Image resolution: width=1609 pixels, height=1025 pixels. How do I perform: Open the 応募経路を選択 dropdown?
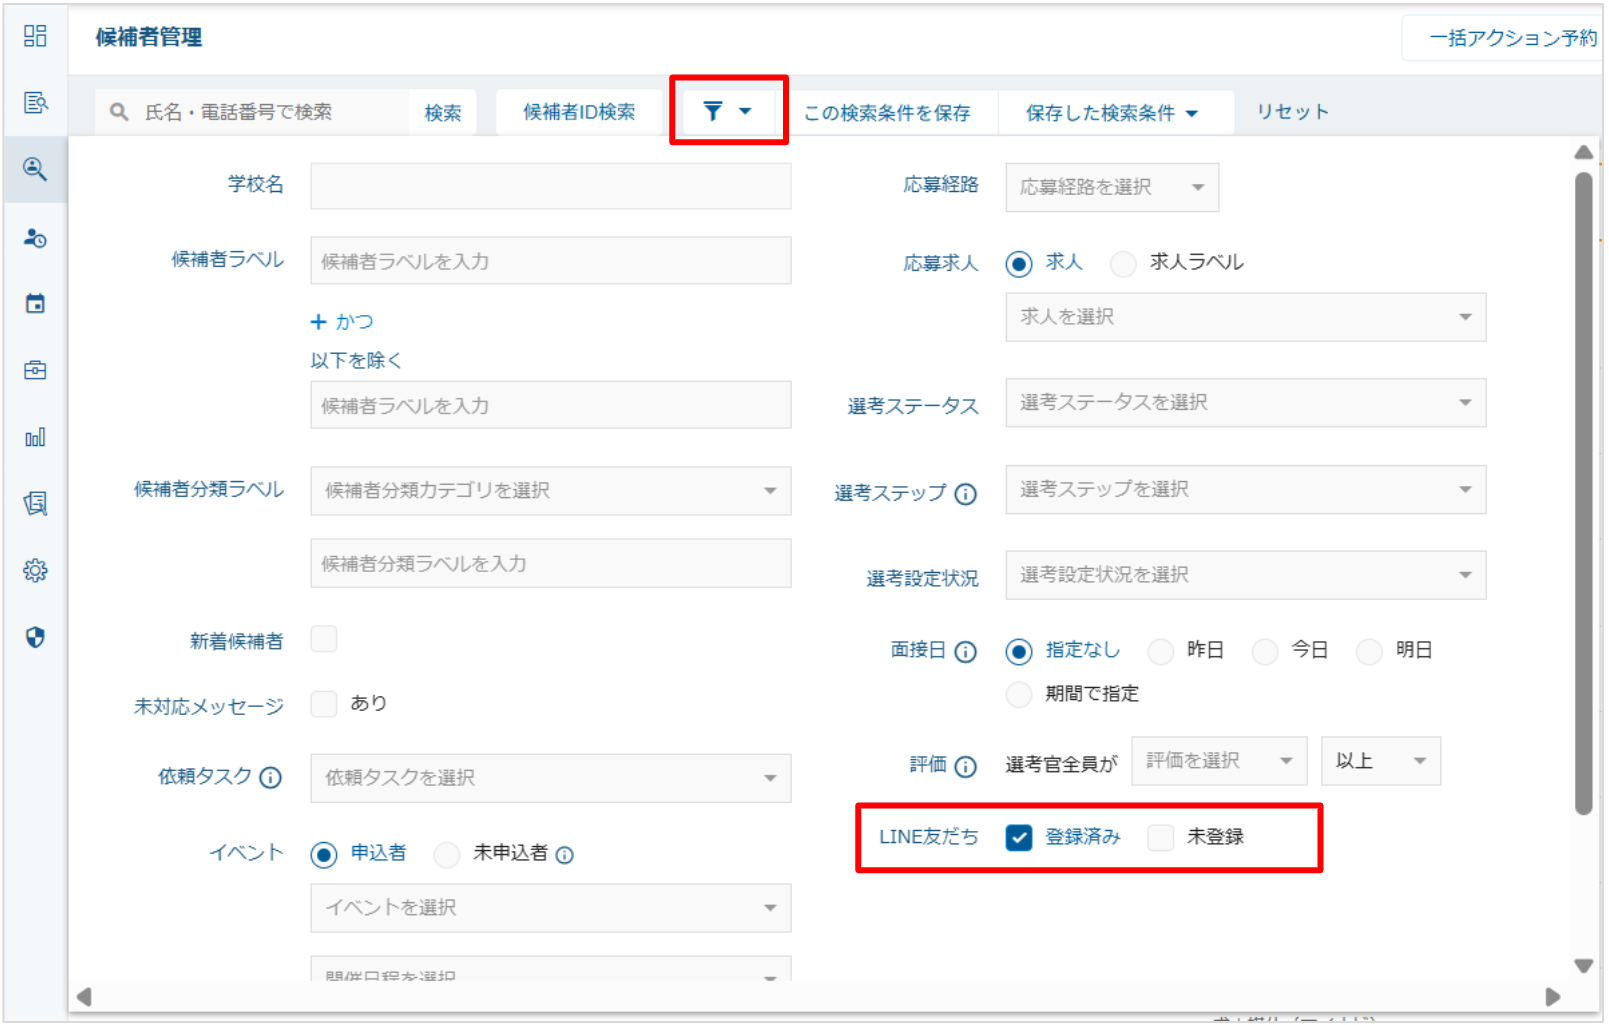(x=1111, y=187)
